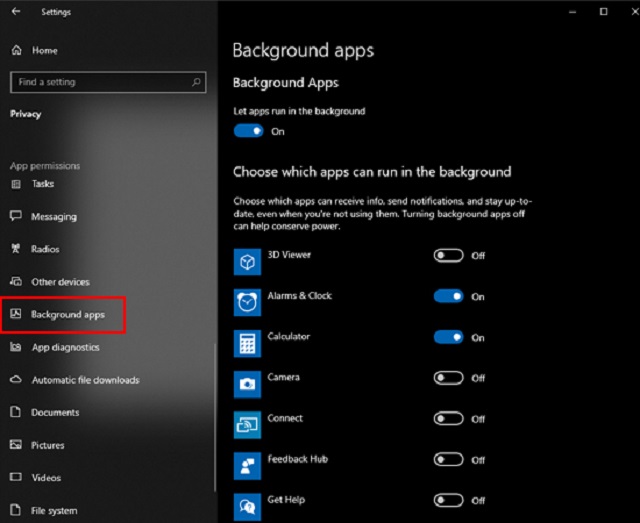Enable 3D Viewer background toggle
Screen dimensions: 640x523
click(x=449, y=256)
